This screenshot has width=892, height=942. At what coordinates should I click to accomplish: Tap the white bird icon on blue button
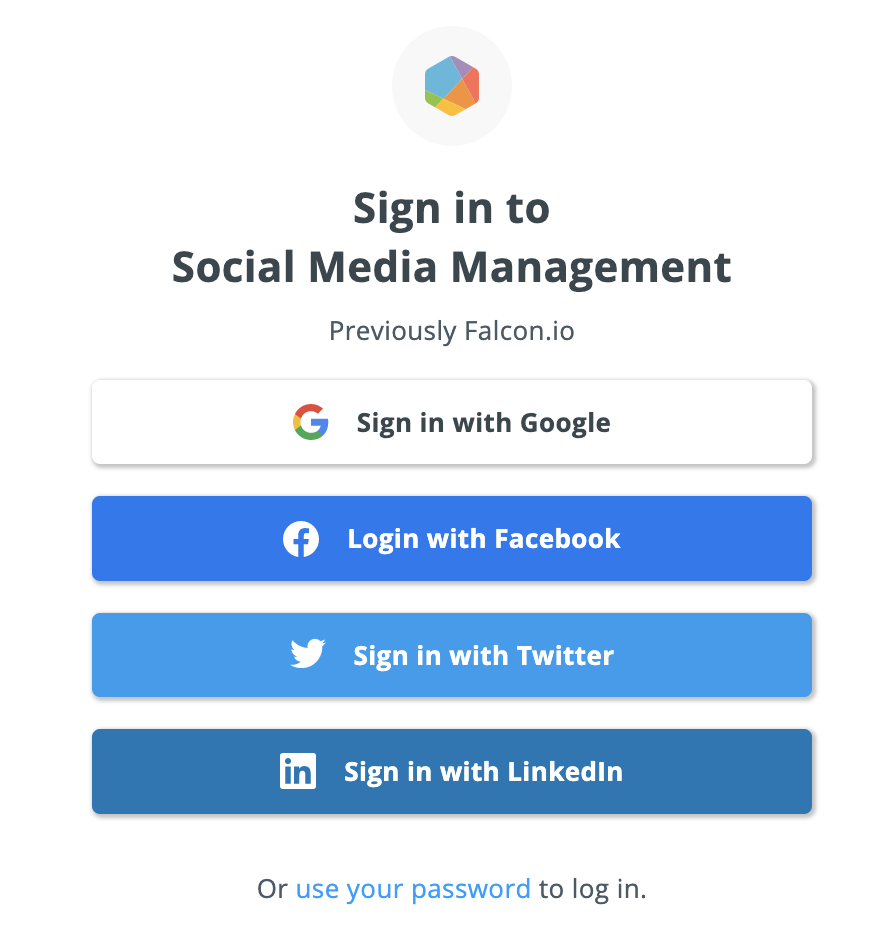click(308, 655)
